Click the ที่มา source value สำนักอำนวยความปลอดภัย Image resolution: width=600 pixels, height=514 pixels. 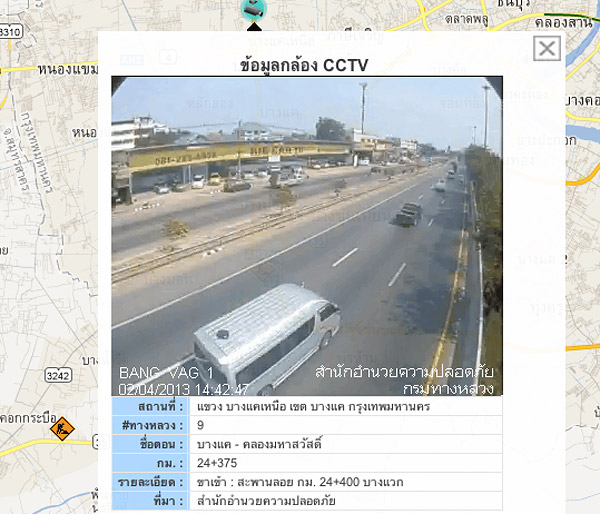point(266,501)
